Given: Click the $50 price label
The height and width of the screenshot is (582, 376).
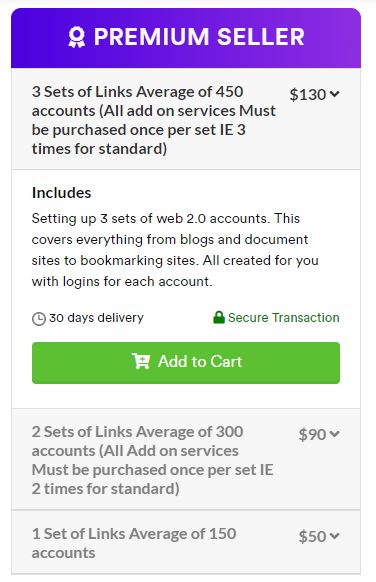Looking at the screenshot, I should pyautogui.click(x=312, y=536).
